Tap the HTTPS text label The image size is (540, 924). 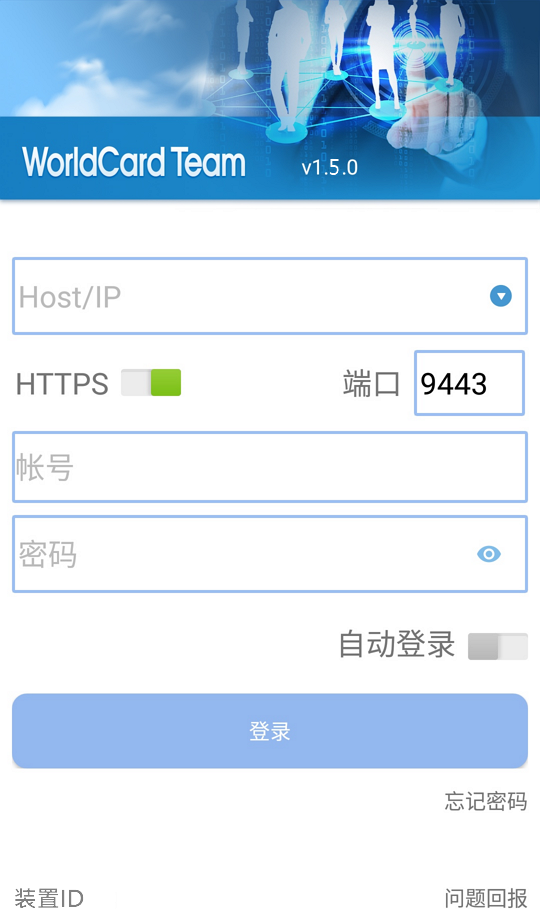coord(62,384)
